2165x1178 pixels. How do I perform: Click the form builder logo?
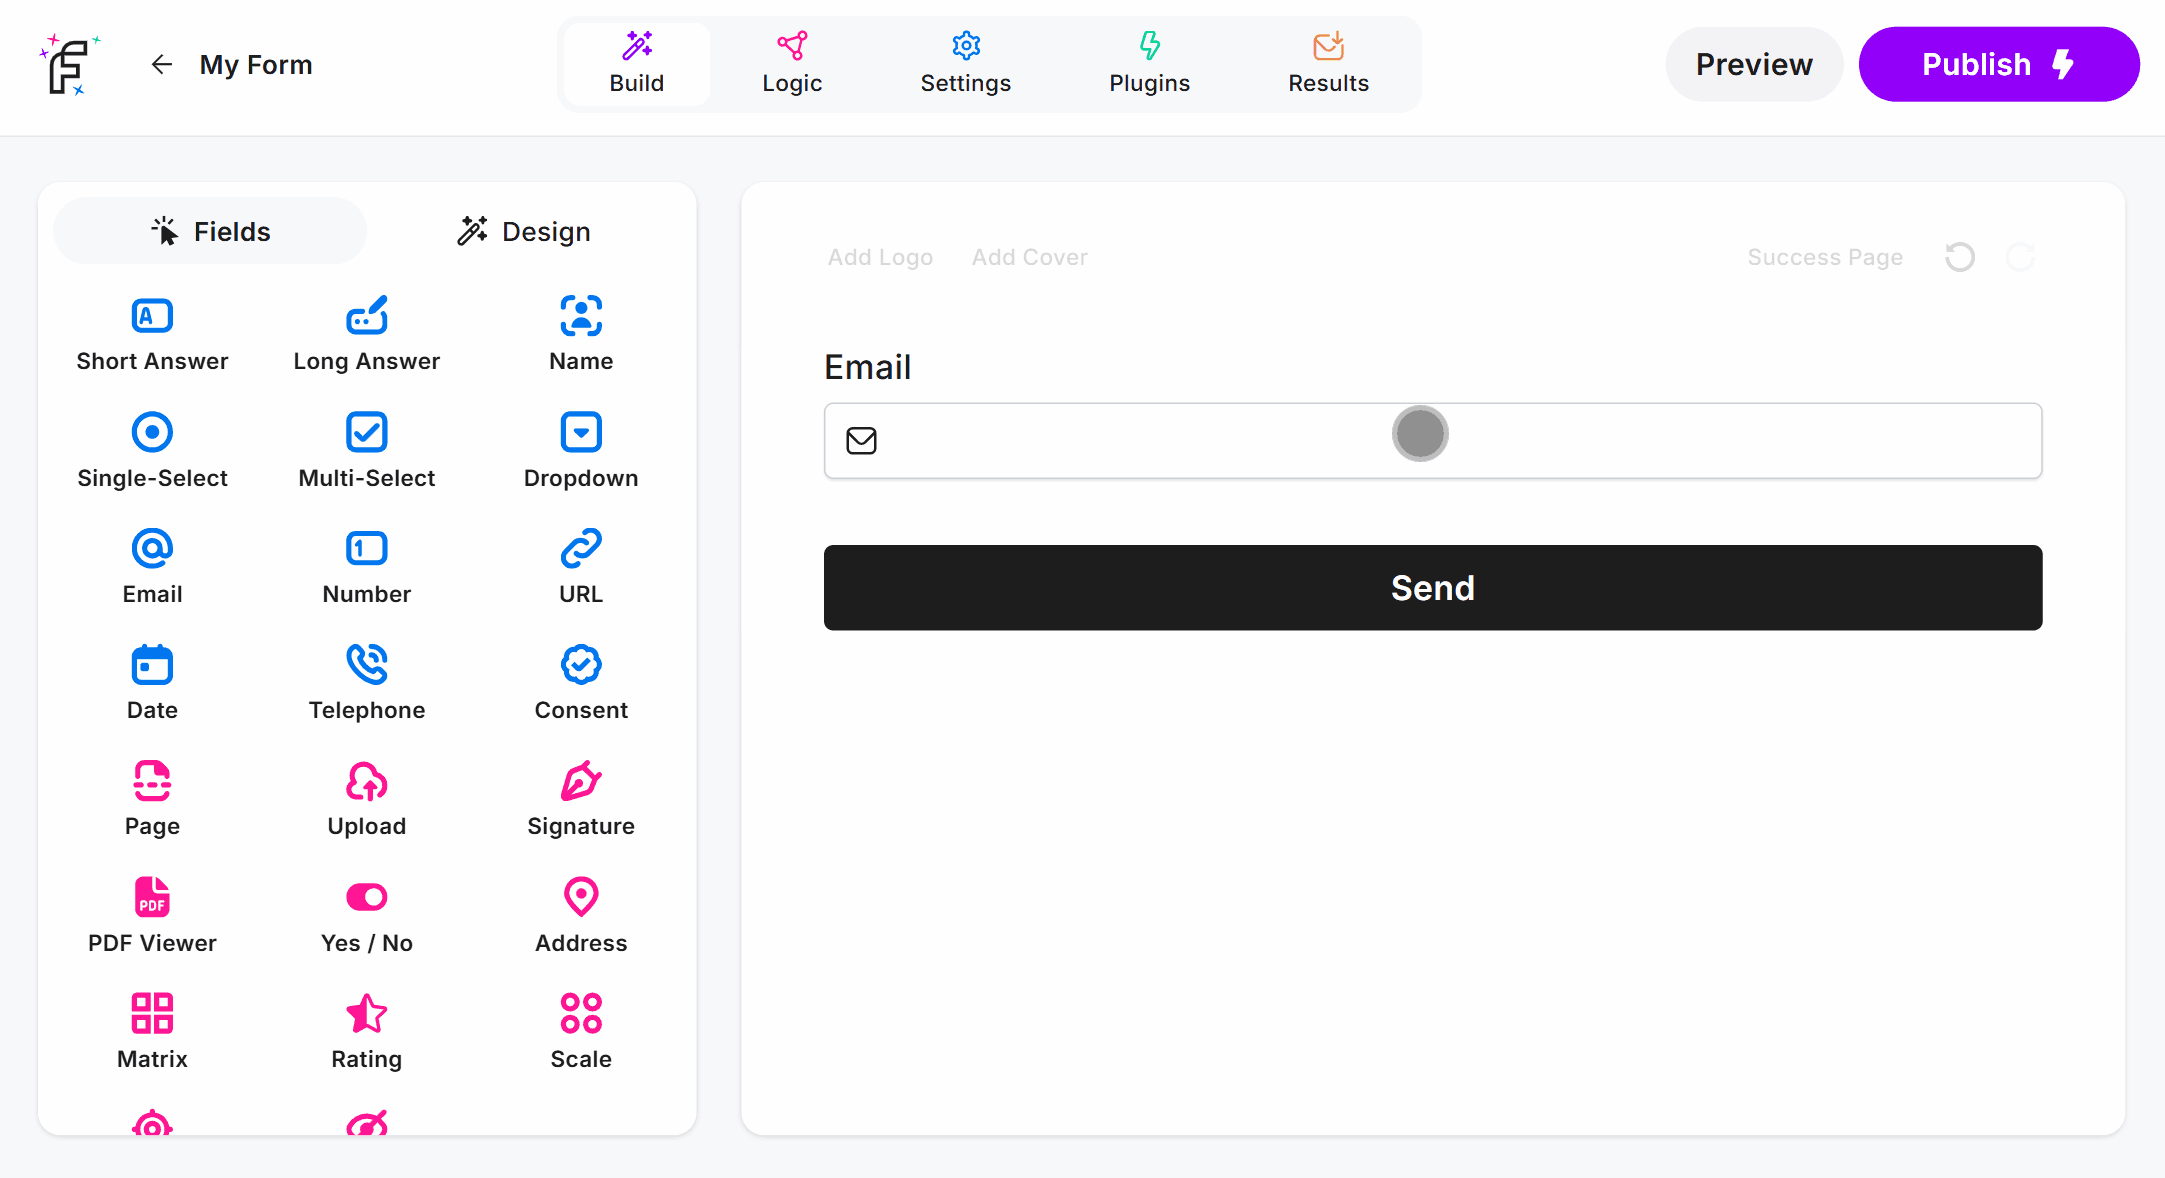tap(69, 64)
